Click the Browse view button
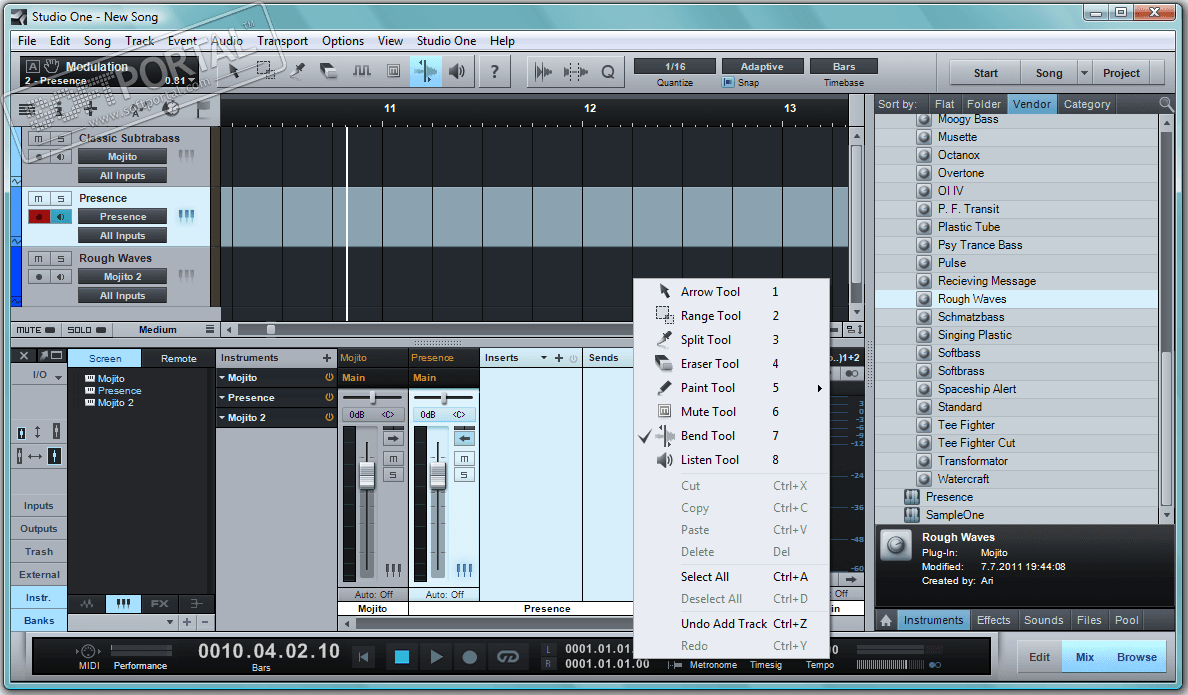This screenshot has width=1188, height=695. [1136, 657]
